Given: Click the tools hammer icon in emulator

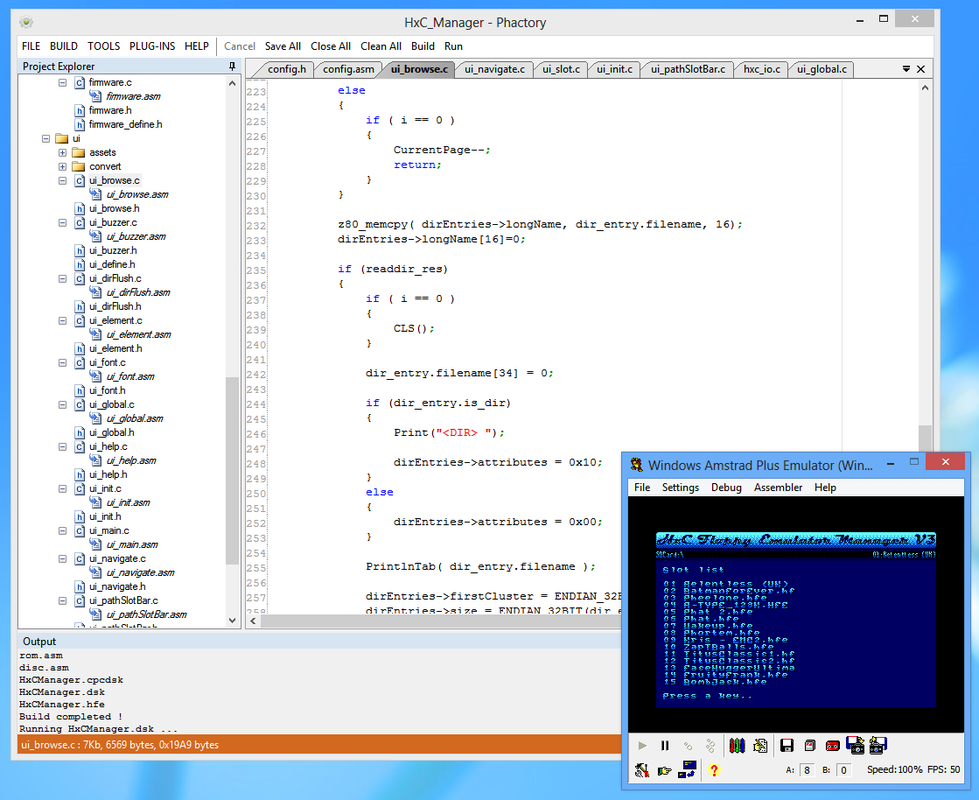Looking at the screenshot, I should pyautogui.click(x=642, y=770).
